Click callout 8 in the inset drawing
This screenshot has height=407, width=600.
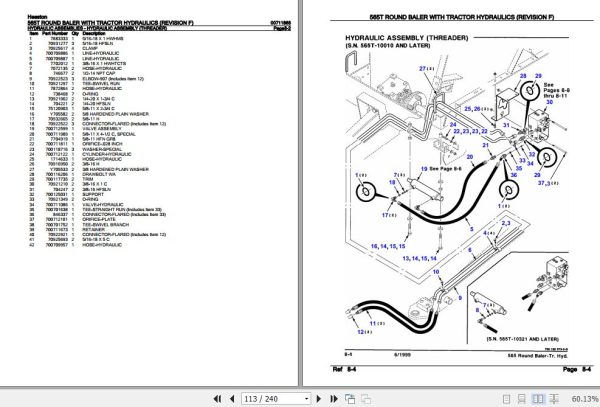click(478, 310)
